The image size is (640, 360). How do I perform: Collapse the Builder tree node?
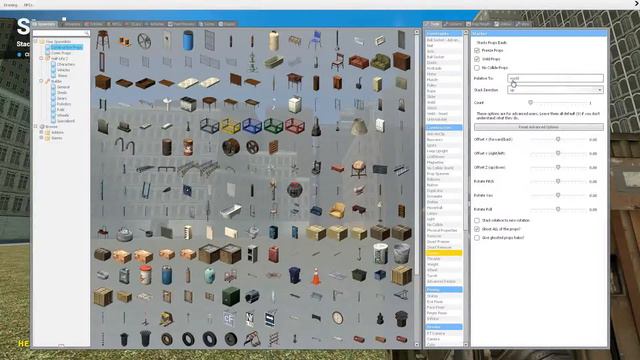click(42, 81)
